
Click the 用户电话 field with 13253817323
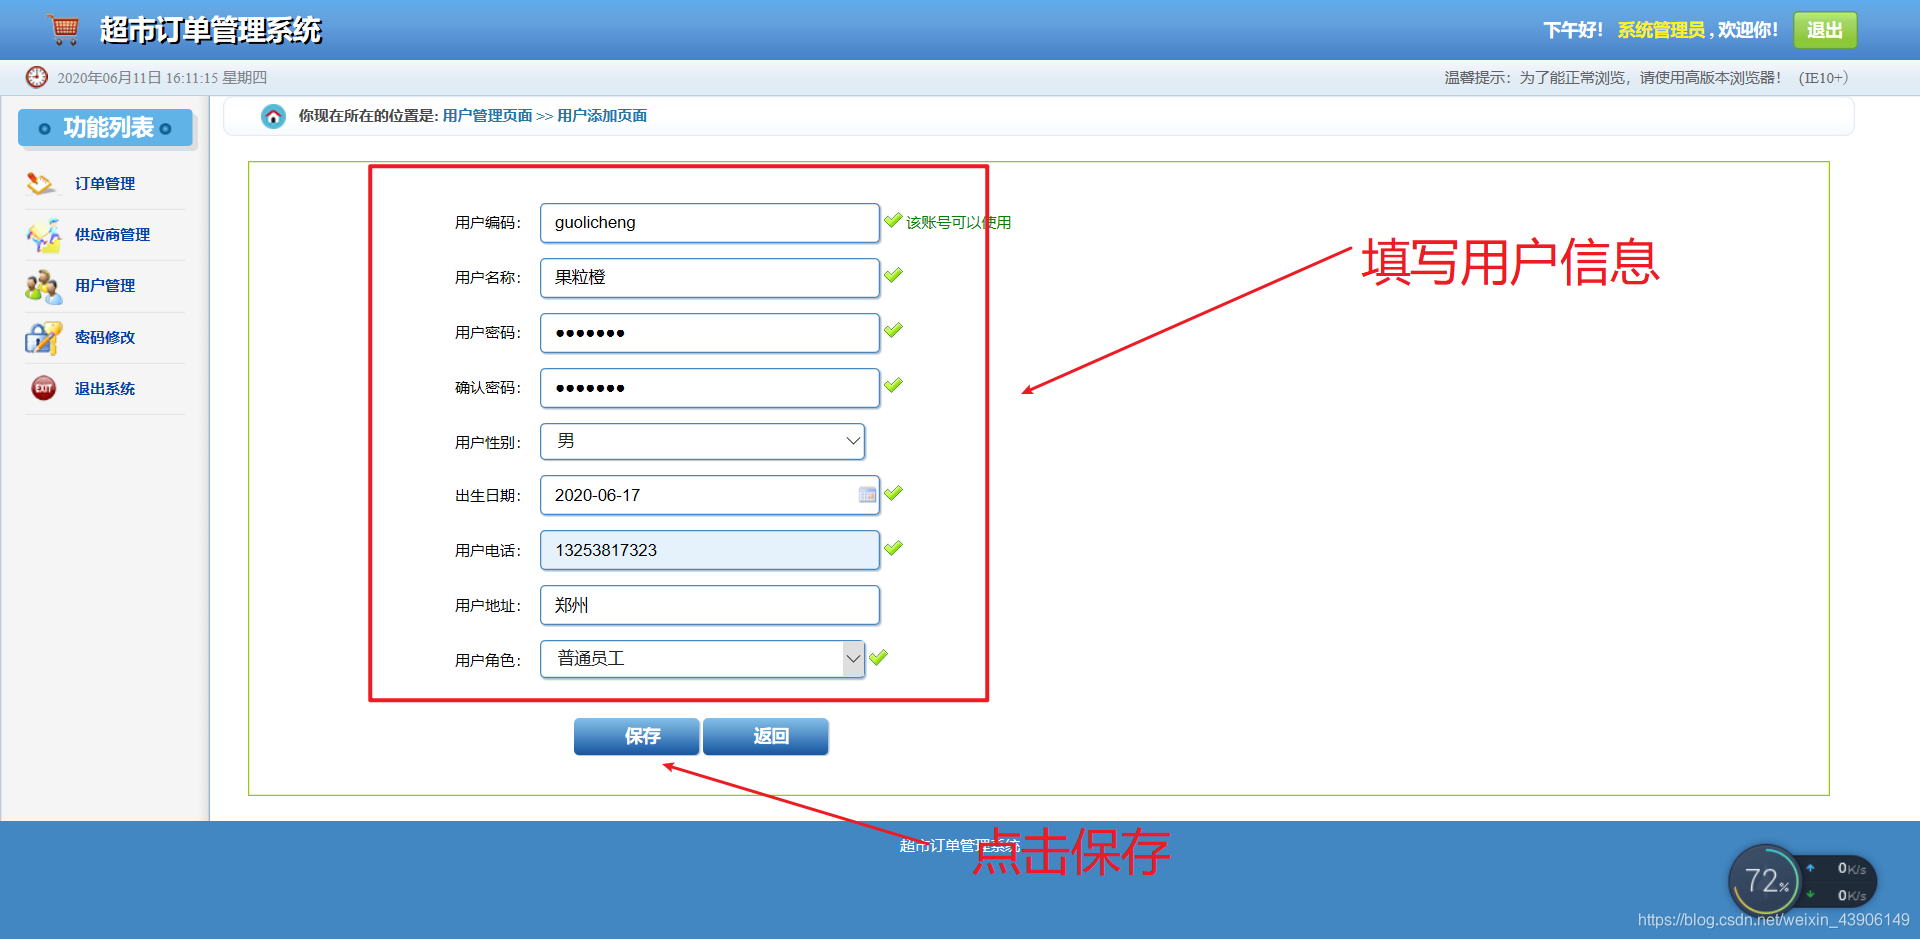pyautogui.click(x=710, y=550)
